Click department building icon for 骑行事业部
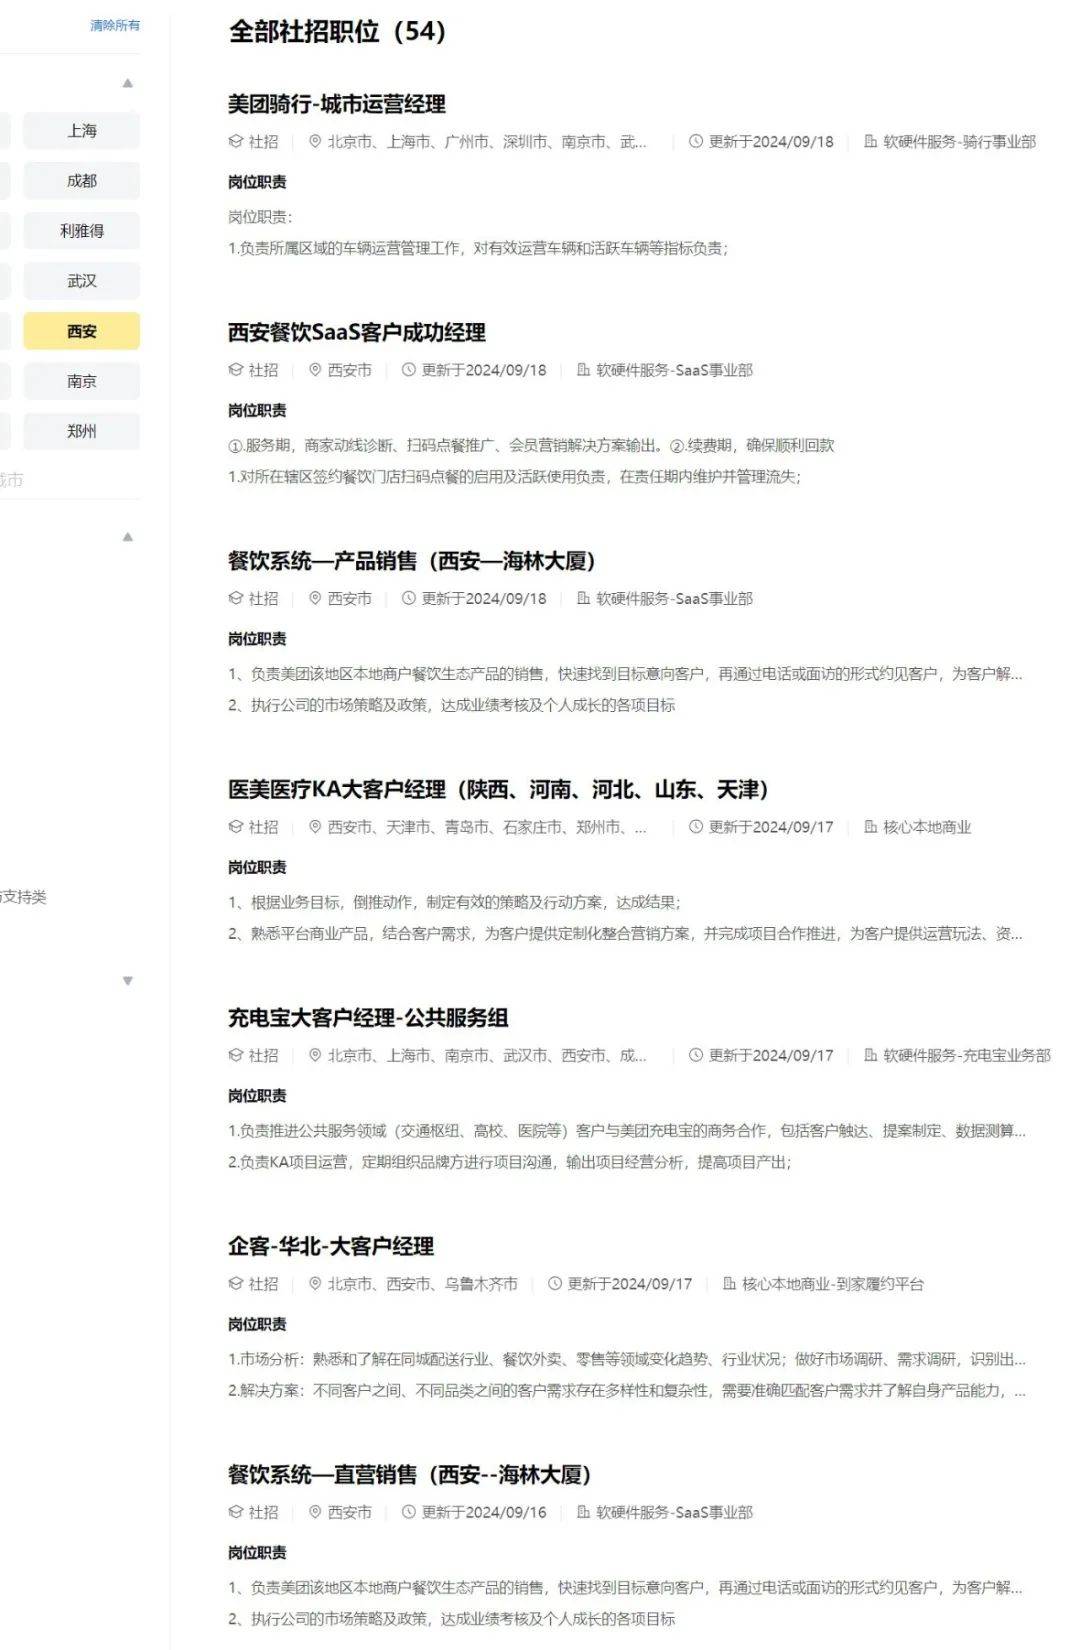Screen dimensions: 1080x1650 pos(871,142)
